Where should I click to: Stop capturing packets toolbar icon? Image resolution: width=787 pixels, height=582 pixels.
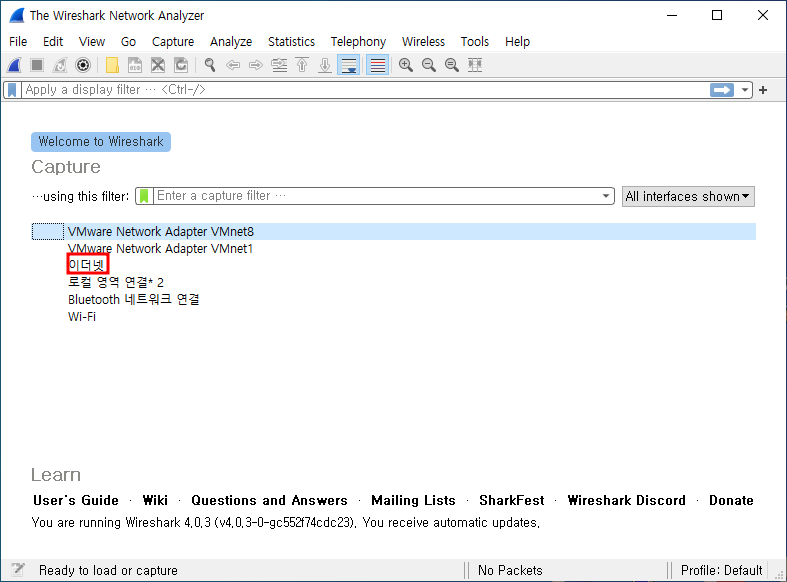[x=37, y=65]
